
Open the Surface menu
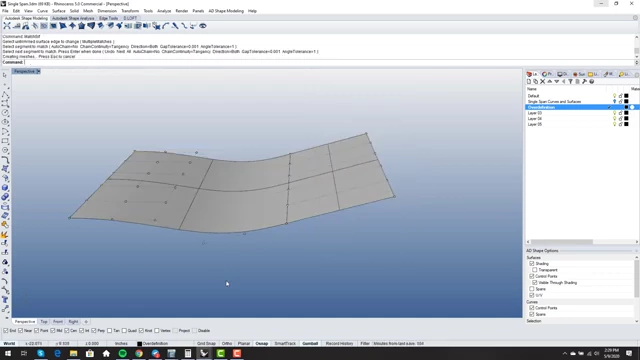click(x=58, y=11)
